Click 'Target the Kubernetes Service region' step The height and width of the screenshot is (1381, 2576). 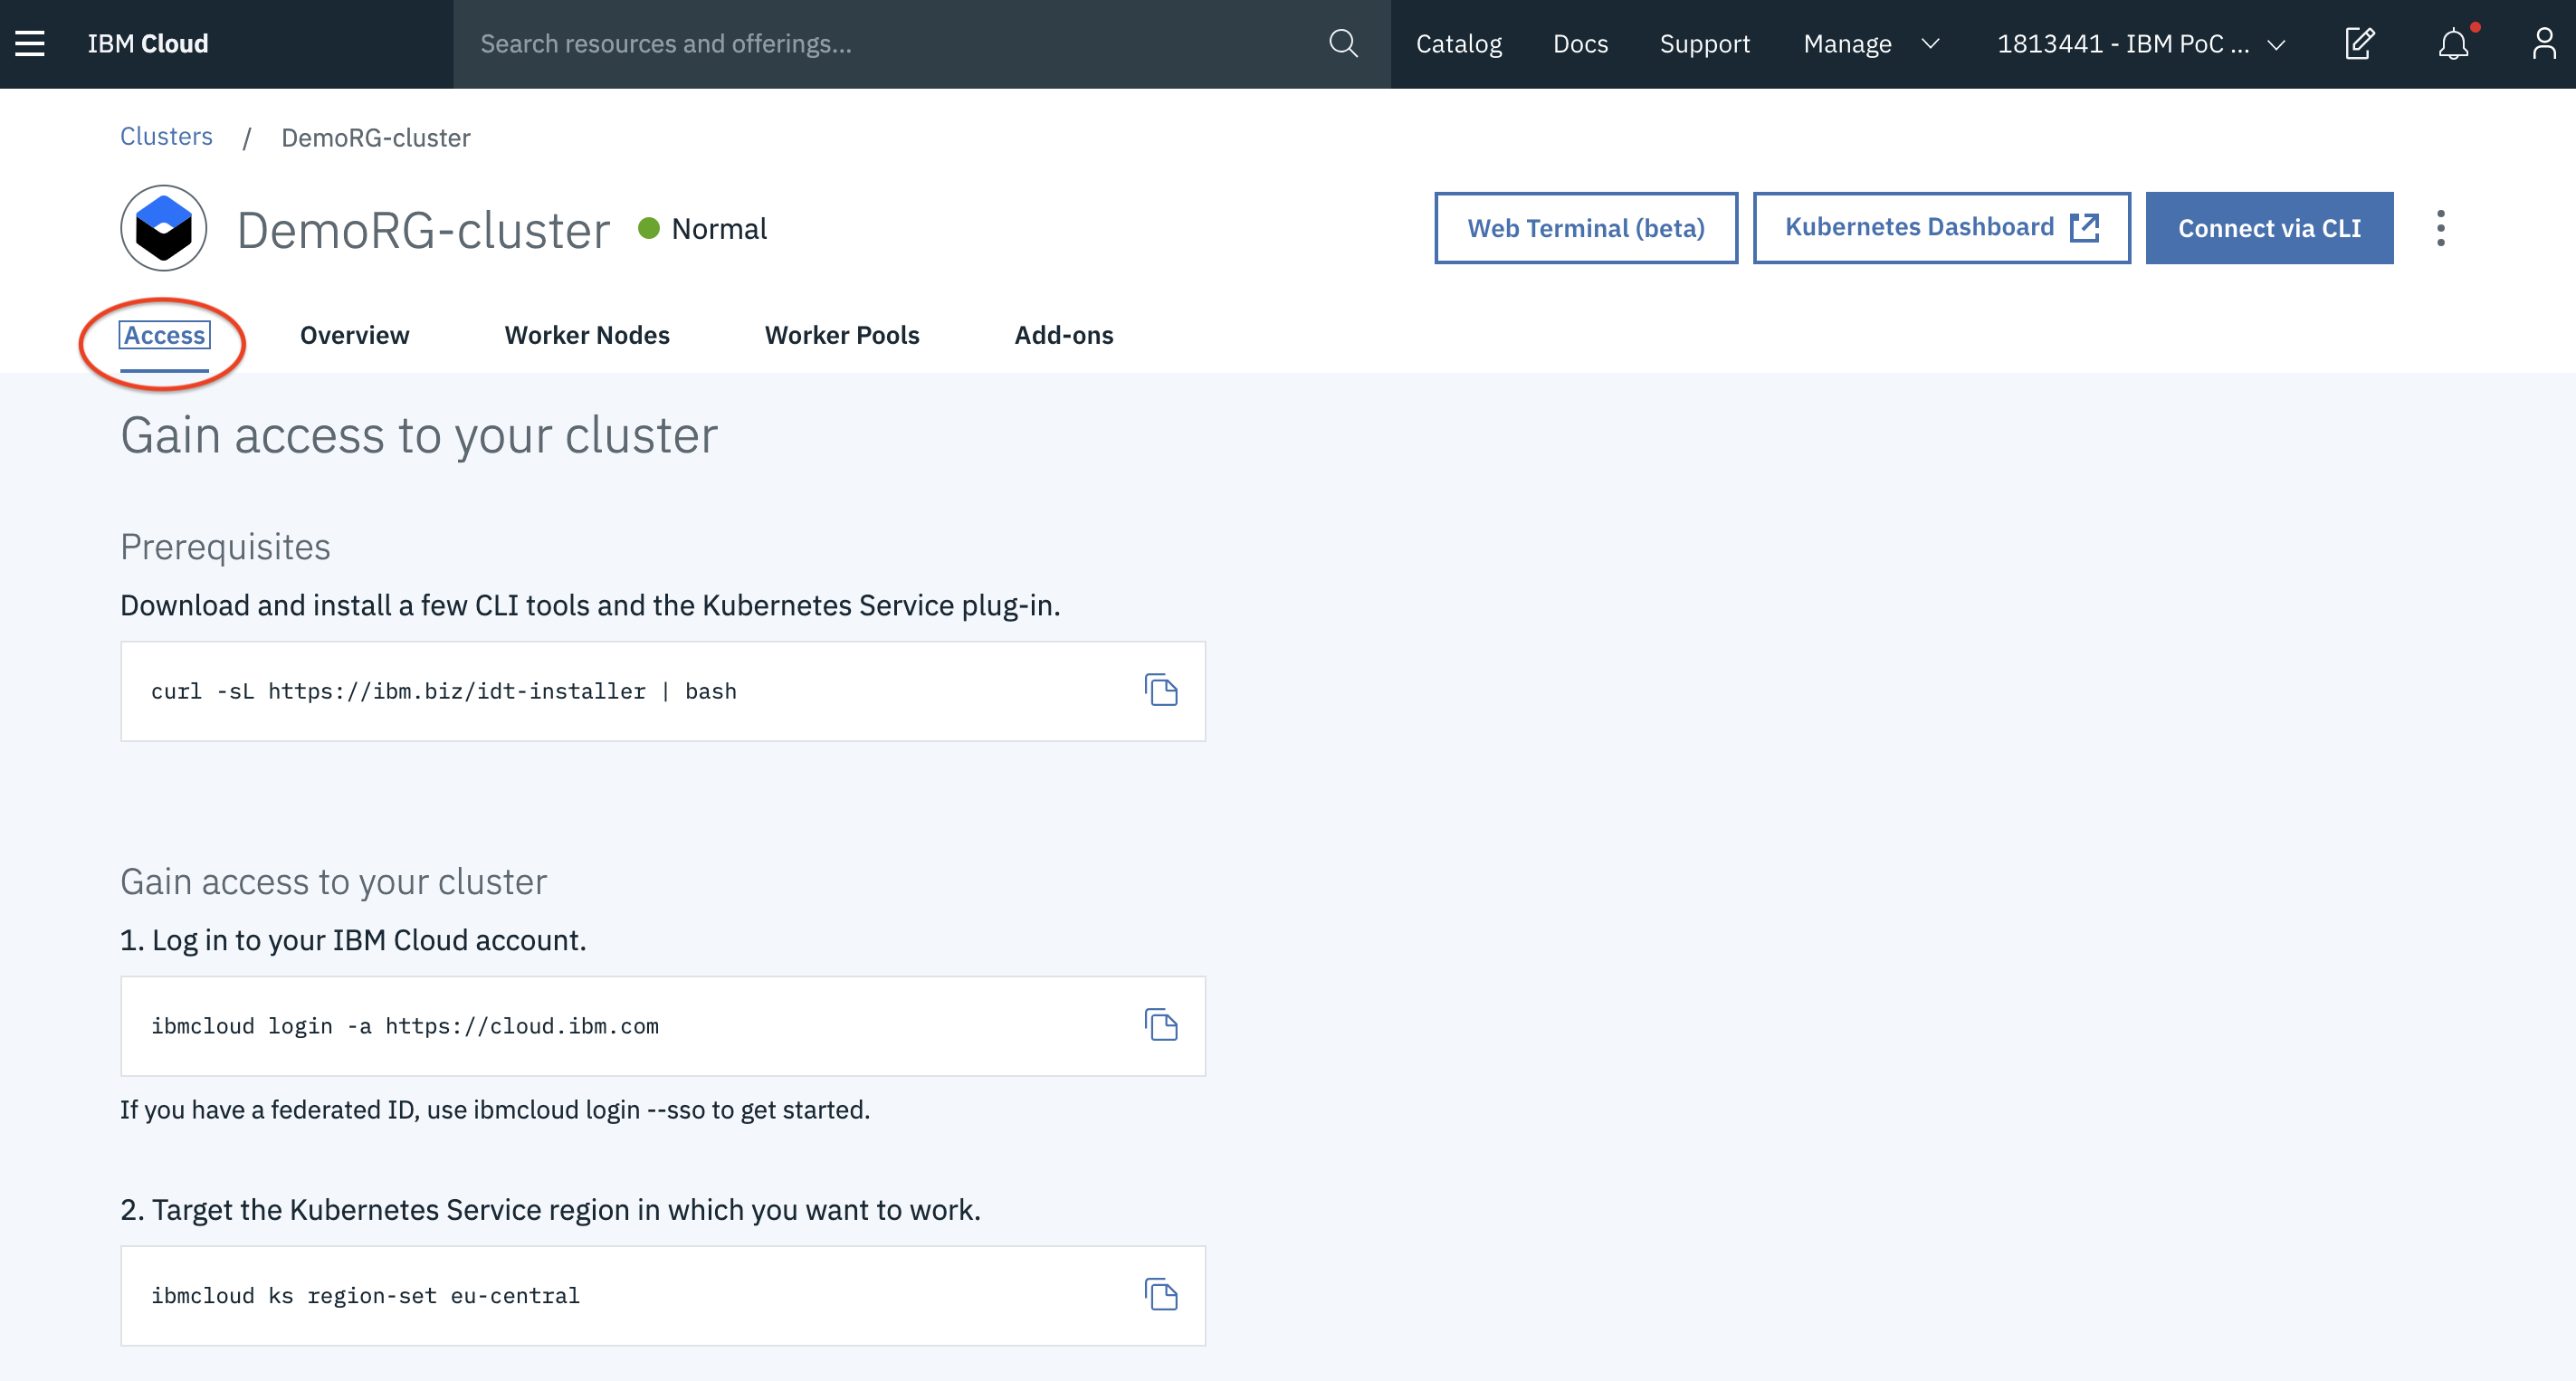click(x=550, y=1210)
